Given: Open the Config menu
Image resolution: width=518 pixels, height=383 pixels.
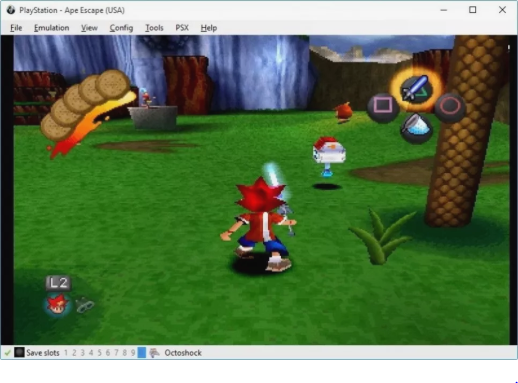Looking at the screenshot, I should coord(121,28).
